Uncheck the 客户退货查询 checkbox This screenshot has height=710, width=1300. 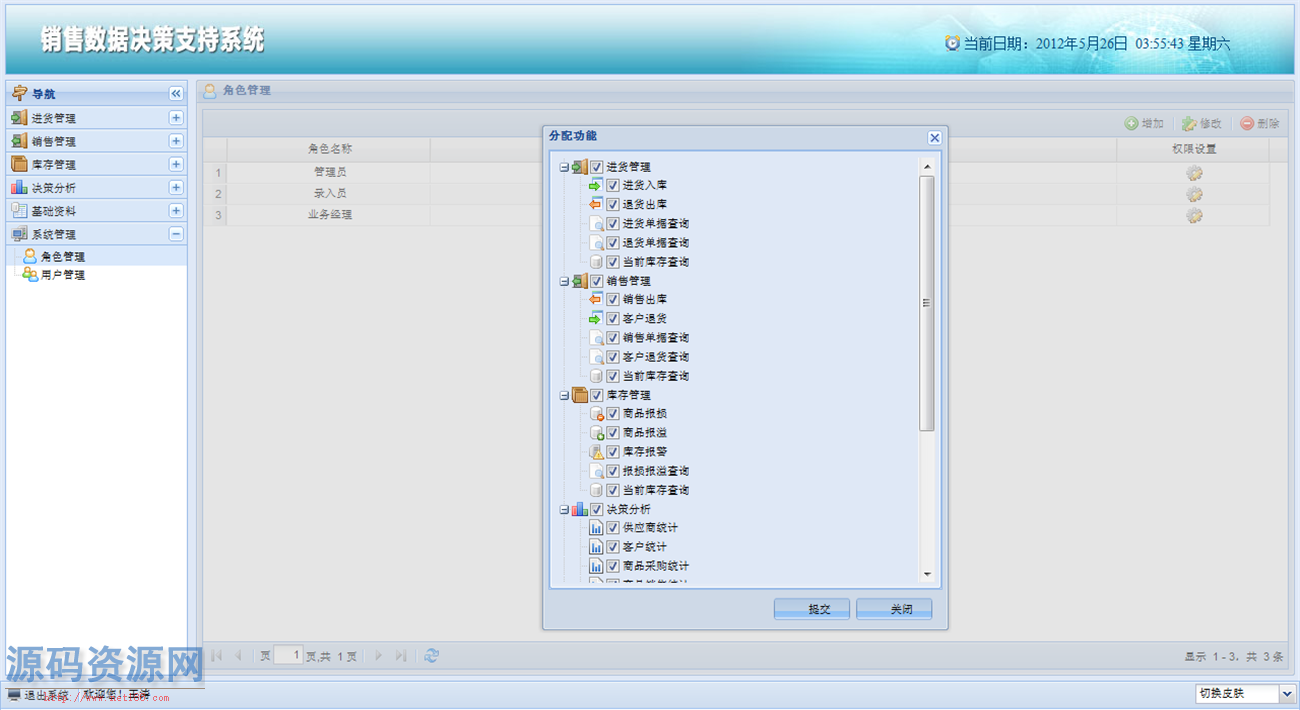tap(613, 357)
